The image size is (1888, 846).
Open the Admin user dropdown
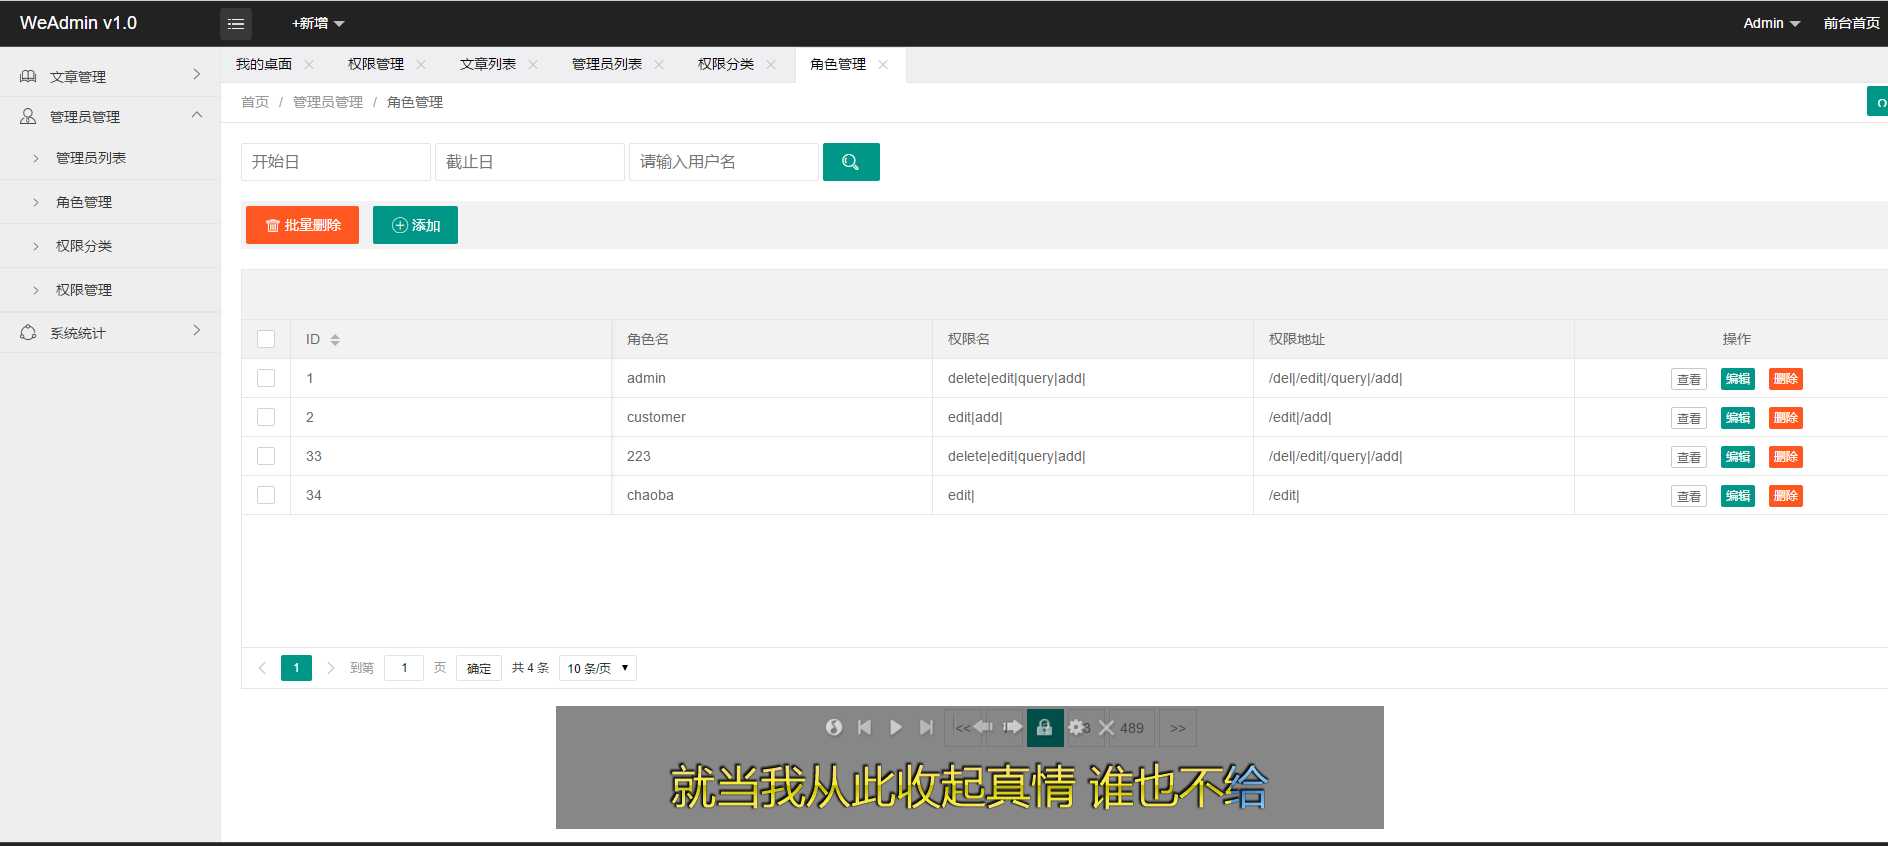pyautogui.click(x=1771, y=23)
